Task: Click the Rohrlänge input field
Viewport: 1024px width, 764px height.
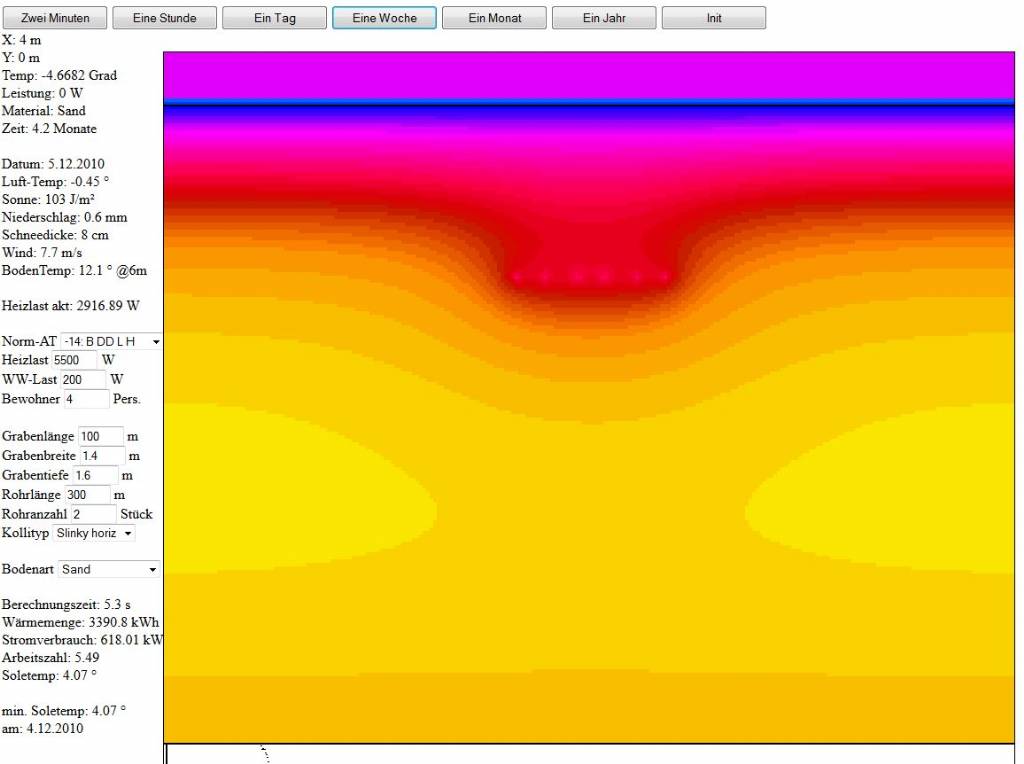Action: pos(88,495)
